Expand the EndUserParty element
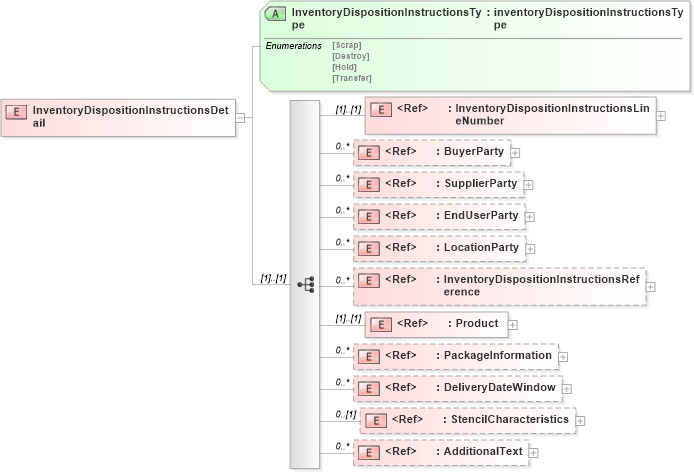Viewport: 694px width, 473px height. (531, 217)
